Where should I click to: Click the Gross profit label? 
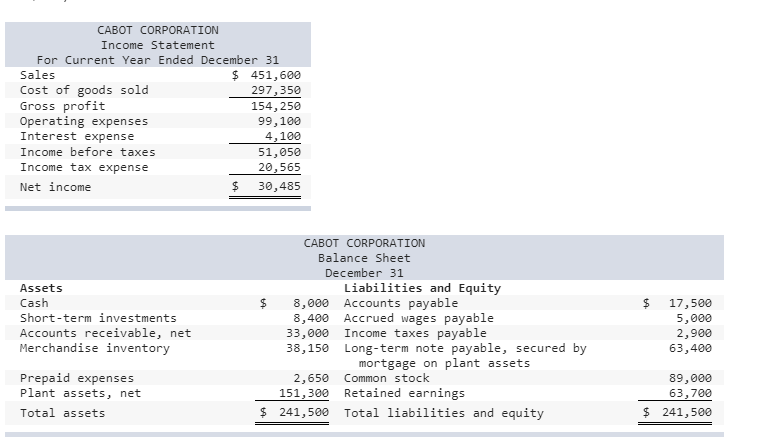coord(62,106)
